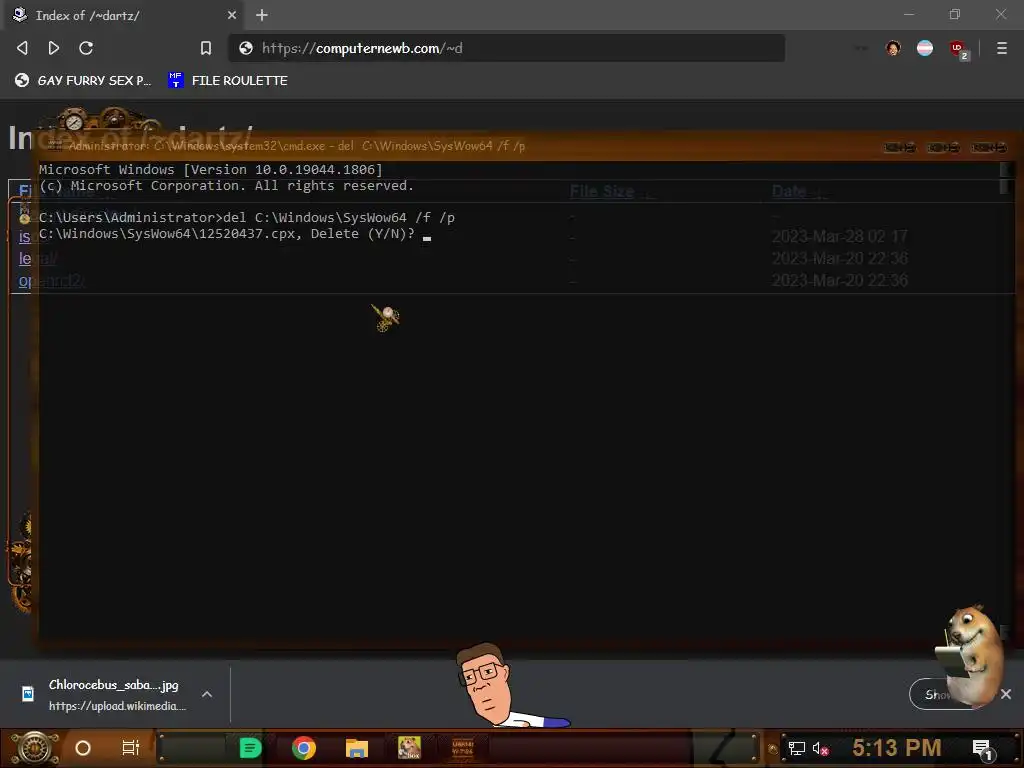Open the notification center icon
The width and height of the screenshot is (1024, 768).
pos(982,748)
